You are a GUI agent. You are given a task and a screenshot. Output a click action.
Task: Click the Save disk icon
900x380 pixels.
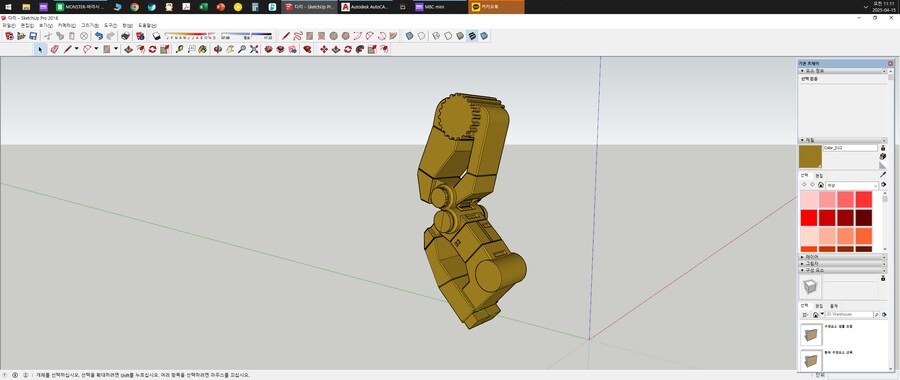33,36
